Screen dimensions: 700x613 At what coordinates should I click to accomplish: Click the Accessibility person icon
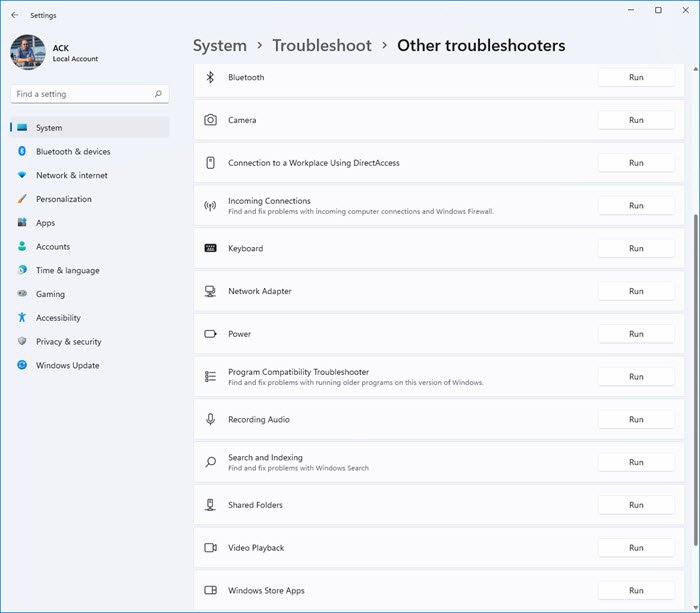click(x=22, y=318)
